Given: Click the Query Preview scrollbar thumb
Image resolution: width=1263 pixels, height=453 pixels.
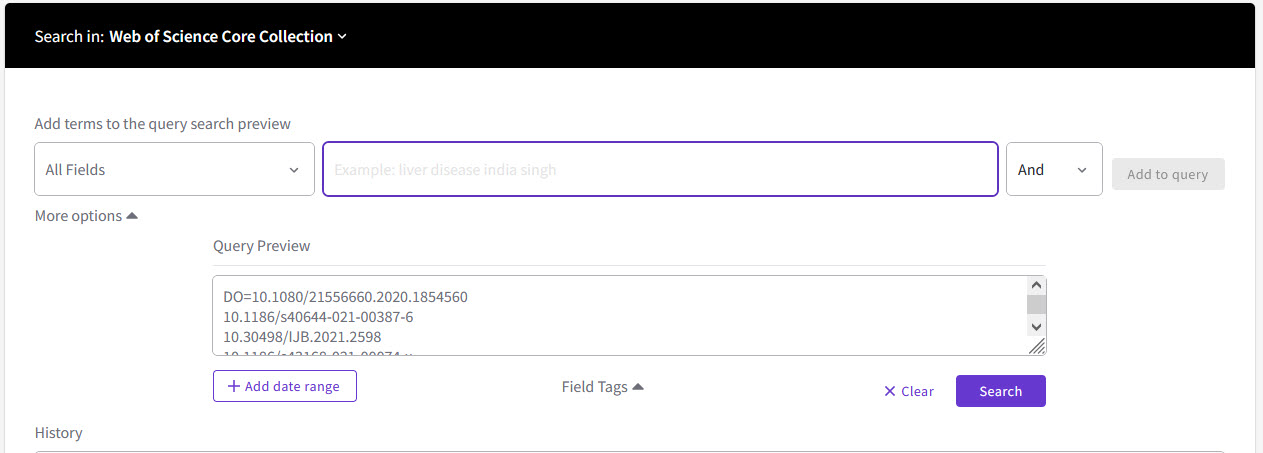Looking at the screenshot, I should coord(1036,304).
